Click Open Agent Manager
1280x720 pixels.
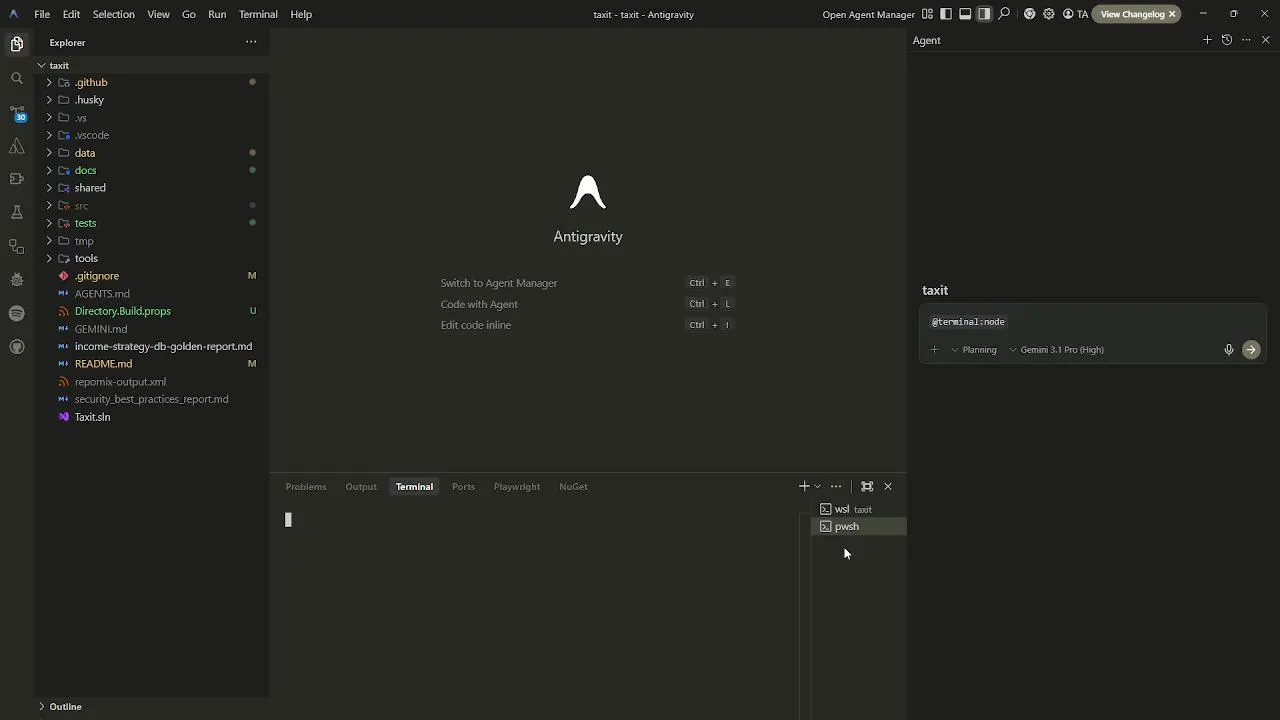pyautogui.click(x=868, y=14)
